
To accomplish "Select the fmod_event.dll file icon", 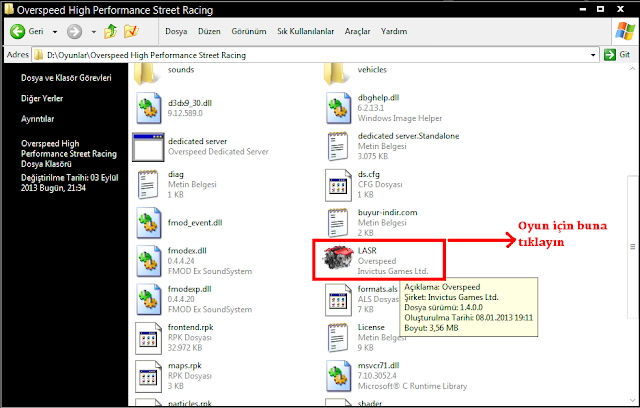I will pos(149,223).
